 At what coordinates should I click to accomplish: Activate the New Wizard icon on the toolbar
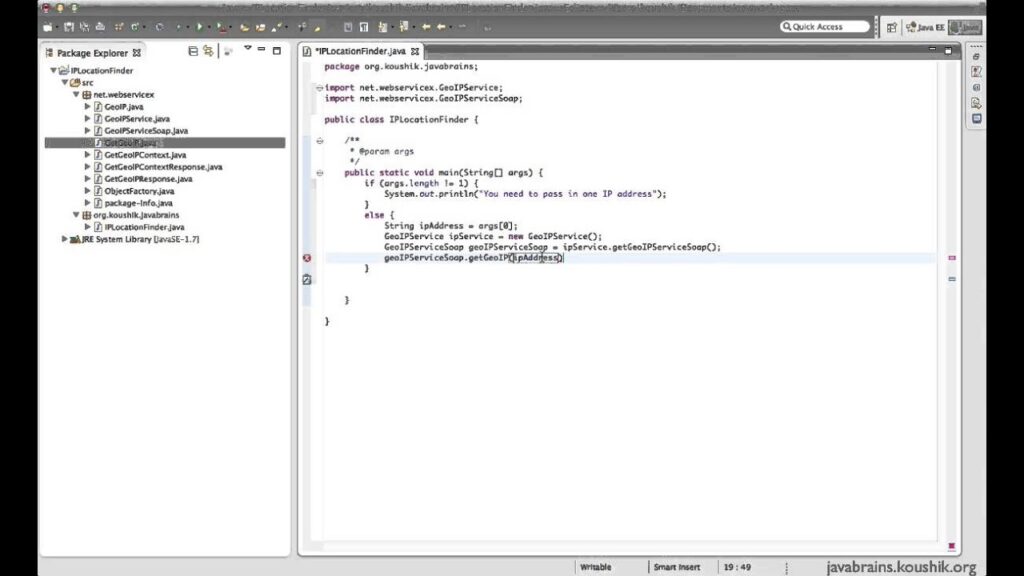pos(47,27)
